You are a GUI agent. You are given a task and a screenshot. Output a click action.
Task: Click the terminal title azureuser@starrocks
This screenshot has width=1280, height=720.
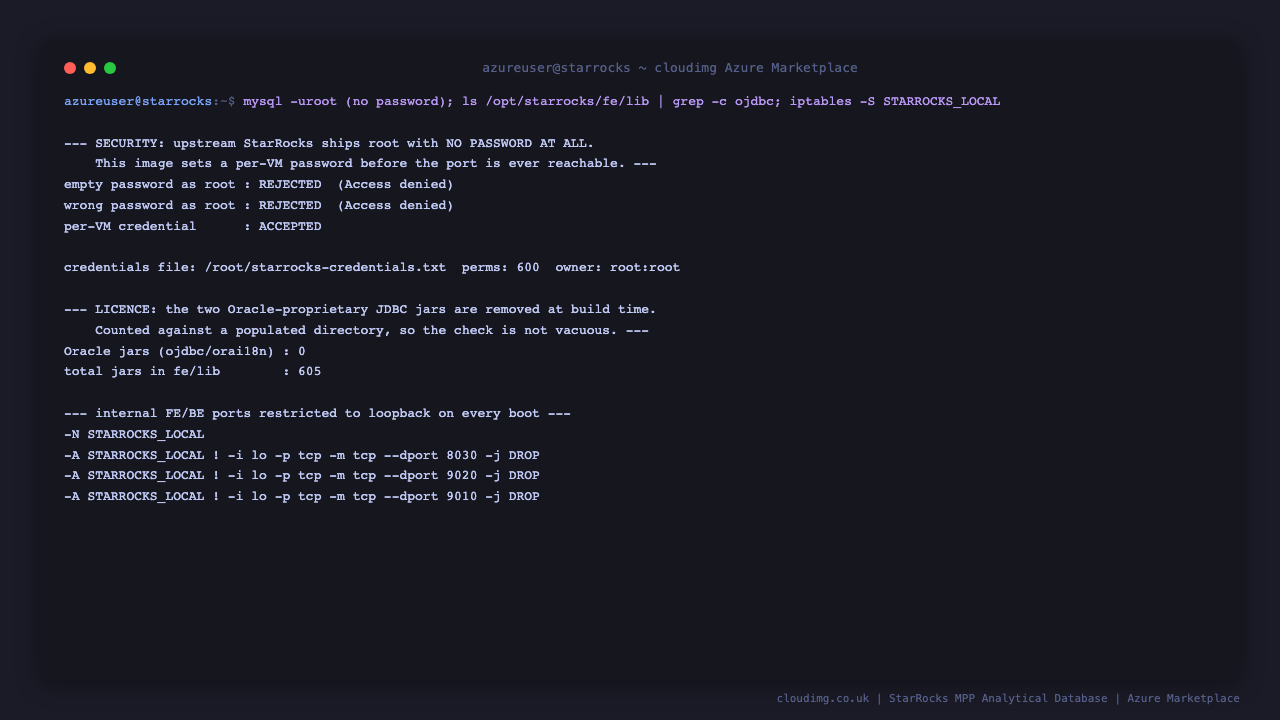[670, 68]
